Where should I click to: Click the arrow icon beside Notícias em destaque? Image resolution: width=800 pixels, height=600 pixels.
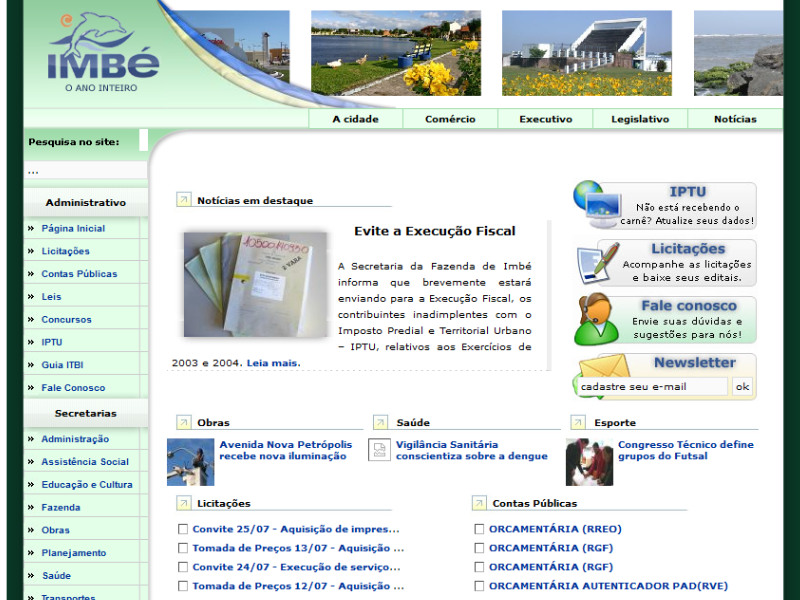(183, 200)
